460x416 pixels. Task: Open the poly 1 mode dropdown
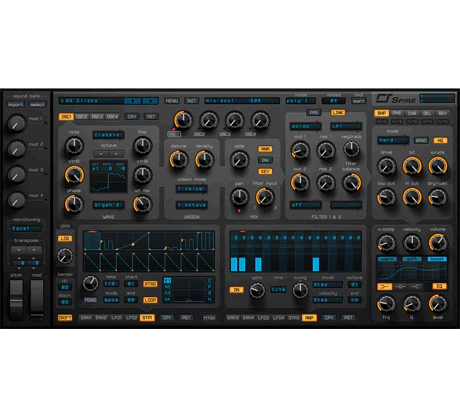301,101
